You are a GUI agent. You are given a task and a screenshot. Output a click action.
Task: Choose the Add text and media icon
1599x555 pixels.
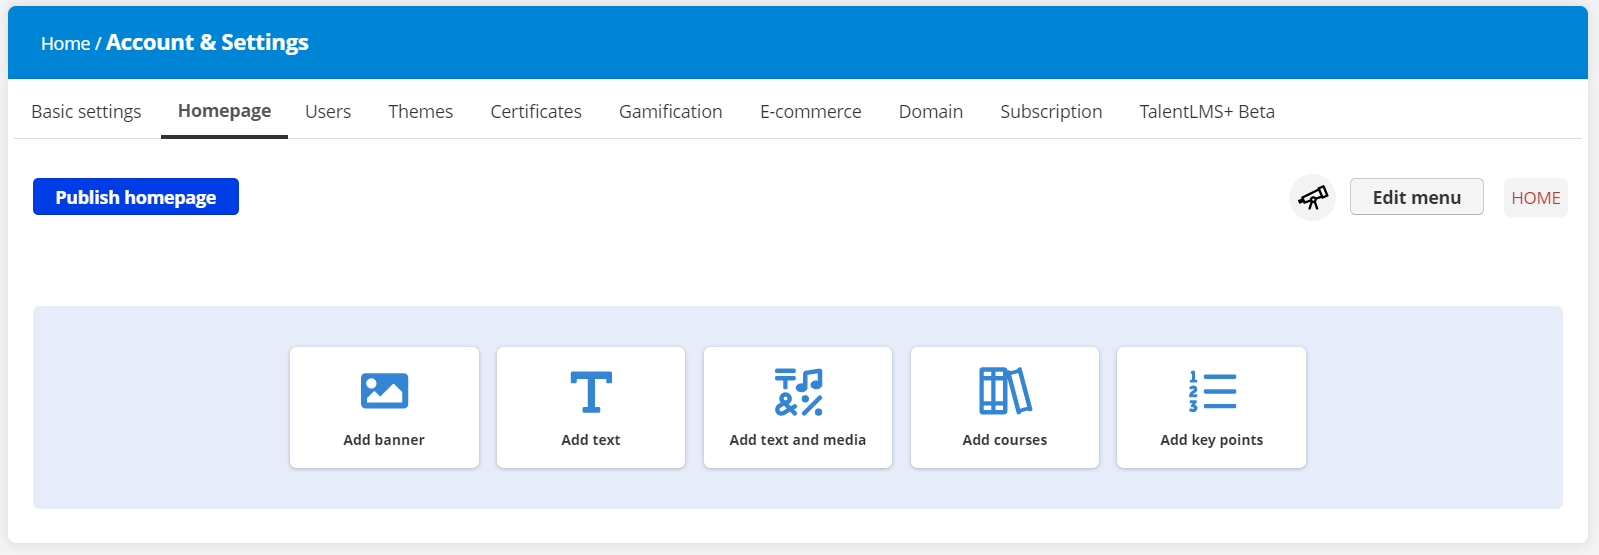798,392
